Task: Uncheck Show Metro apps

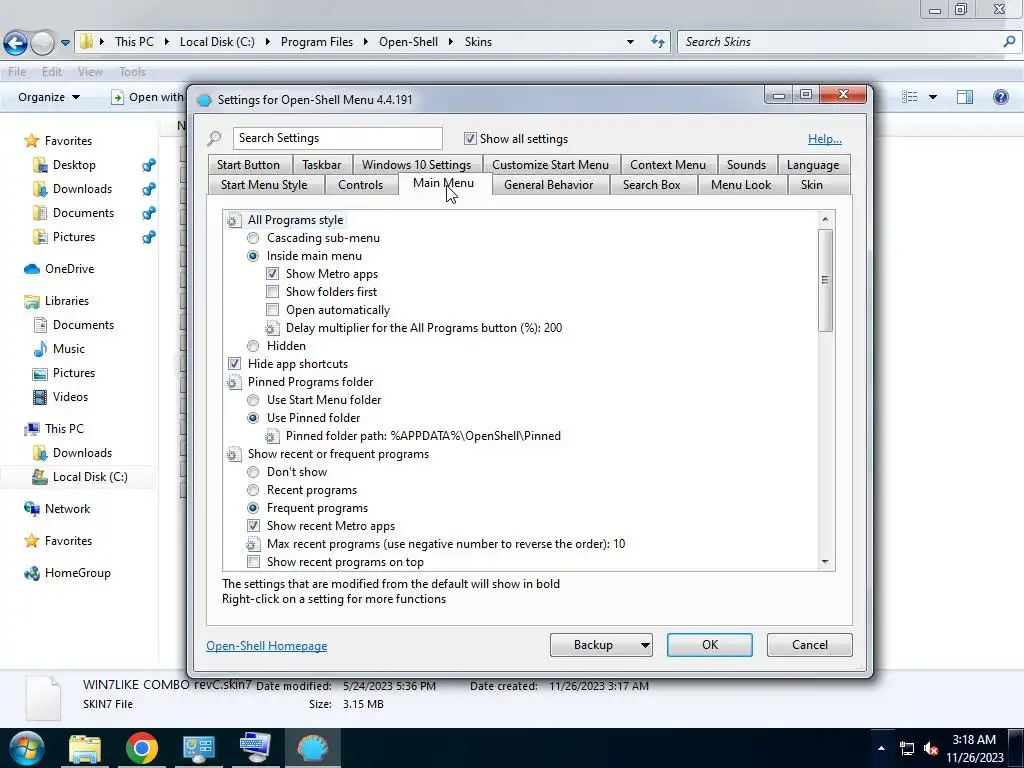Action: pos(272,274)
